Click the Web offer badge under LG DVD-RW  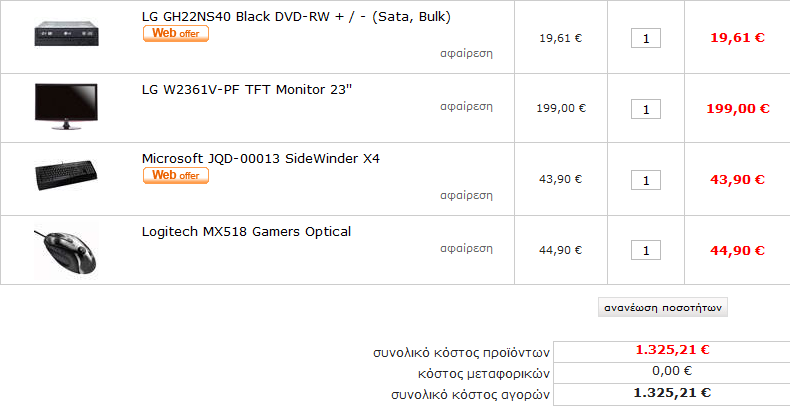click(176, 34)
